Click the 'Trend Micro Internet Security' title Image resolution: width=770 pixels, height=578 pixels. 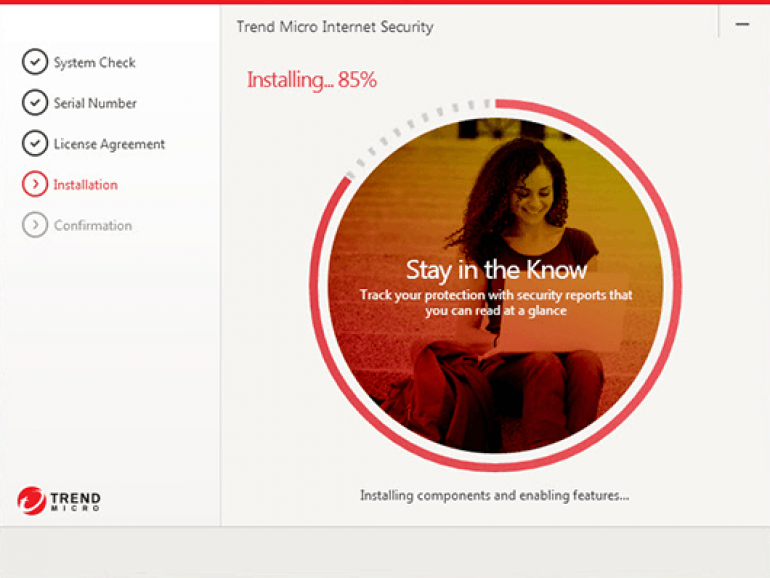tap(335, 27)
